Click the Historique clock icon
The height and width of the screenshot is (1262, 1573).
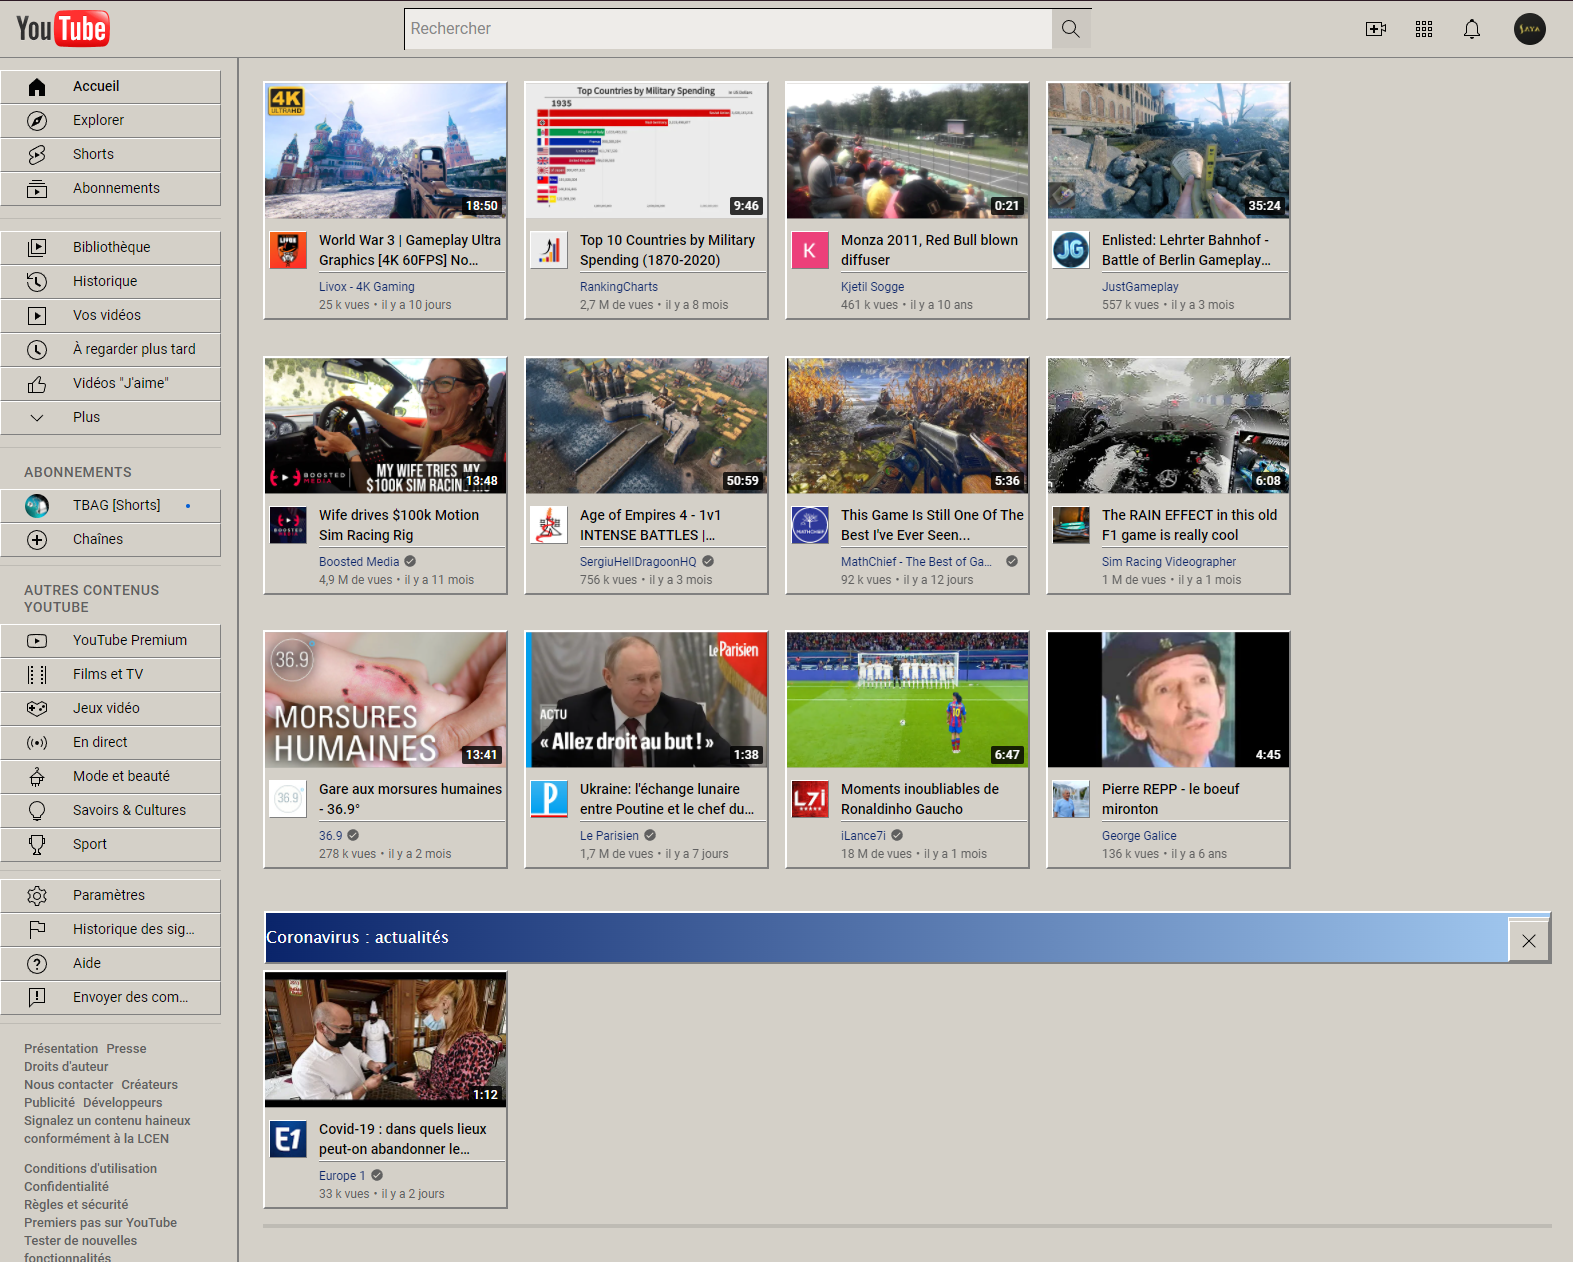[x=37, y=282]
